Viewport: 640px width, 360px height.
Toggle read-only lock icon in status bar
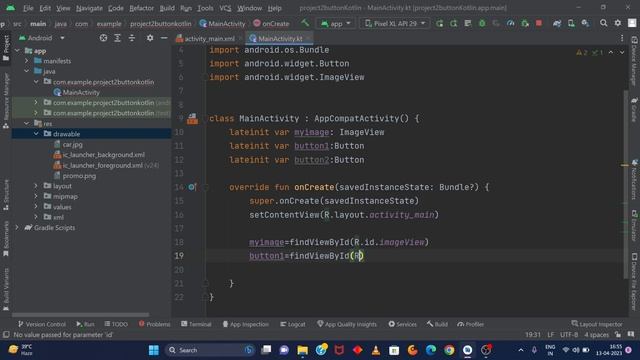[618, 335]
